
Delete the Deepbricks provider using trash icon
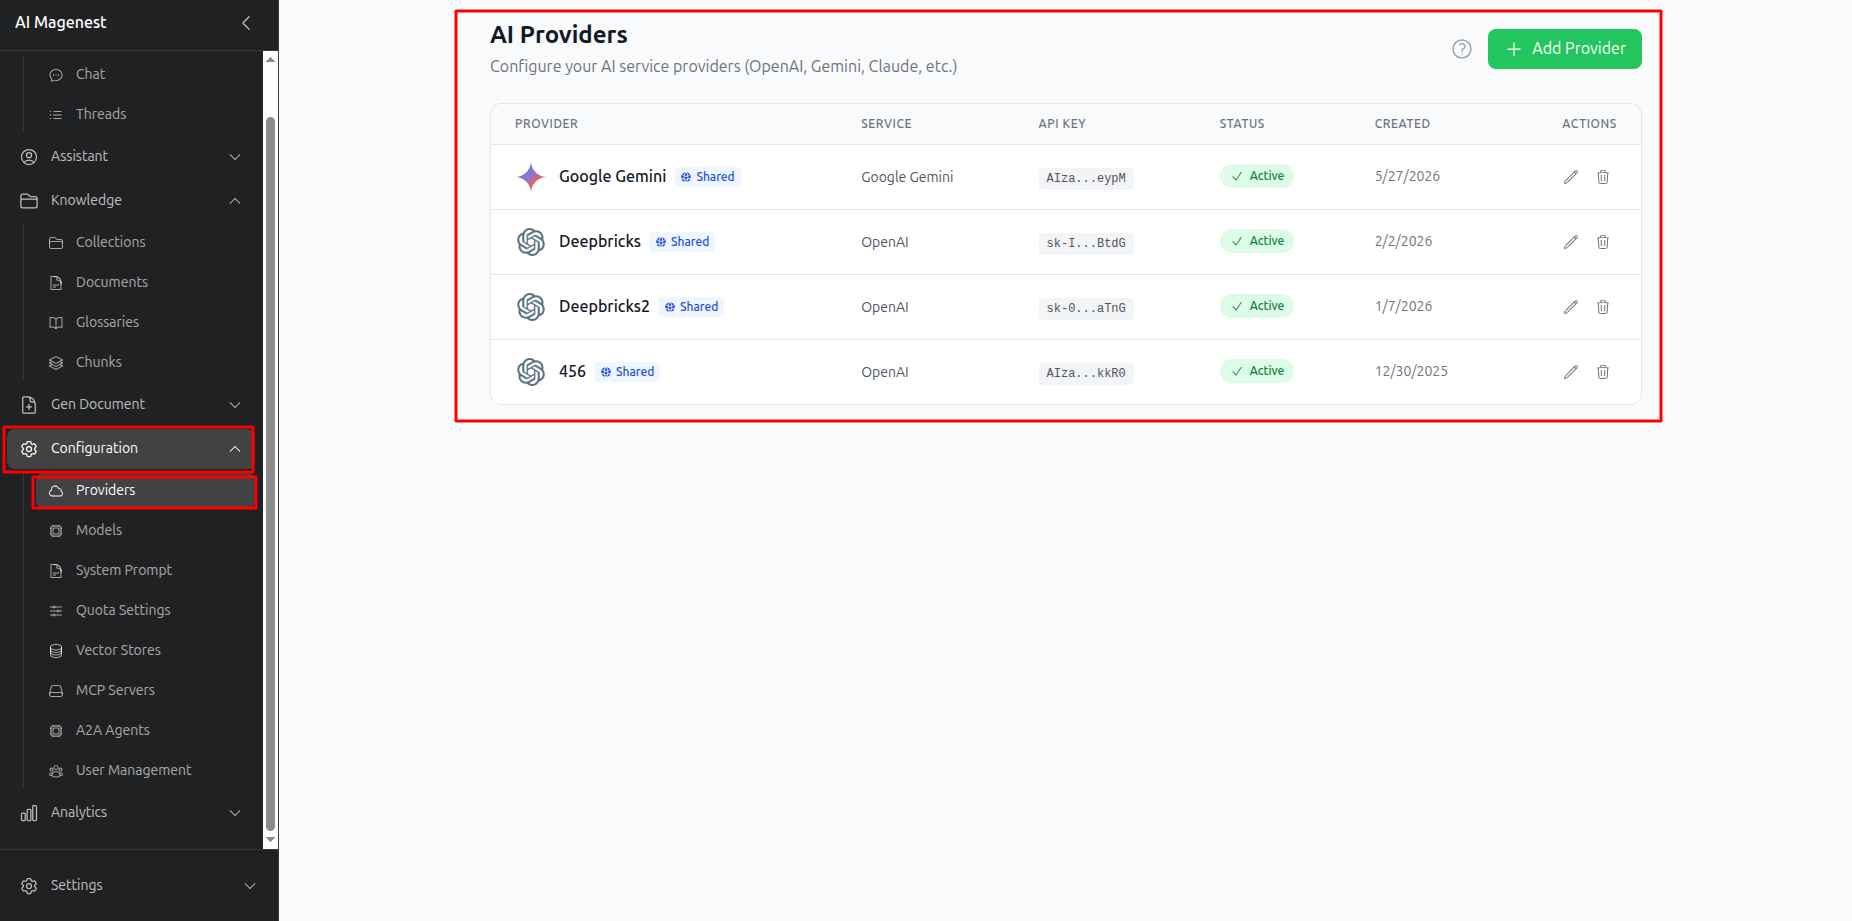tap(1603, 242)
